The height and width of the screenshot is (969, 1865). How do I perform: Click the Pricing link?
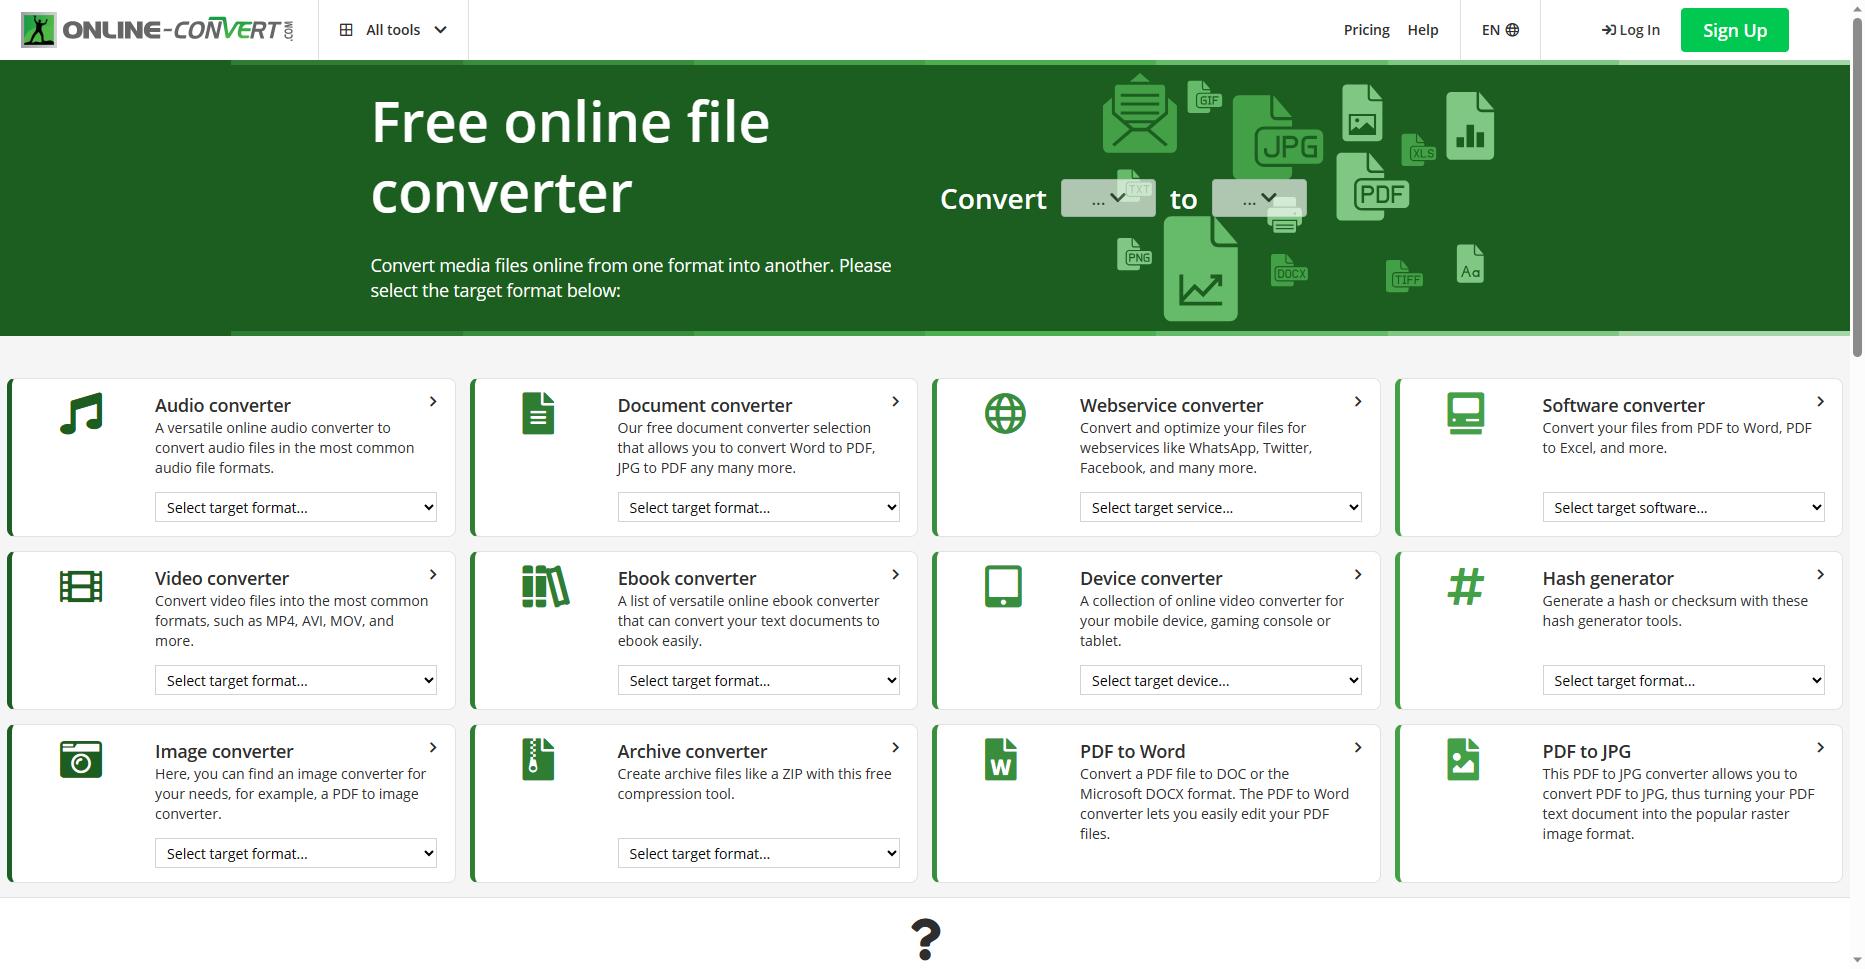[x=1366, y=29]
